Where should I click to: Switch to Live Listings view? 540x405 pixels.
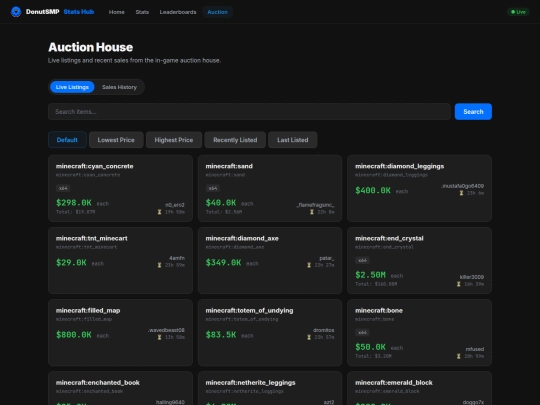(x=72, y=87)
